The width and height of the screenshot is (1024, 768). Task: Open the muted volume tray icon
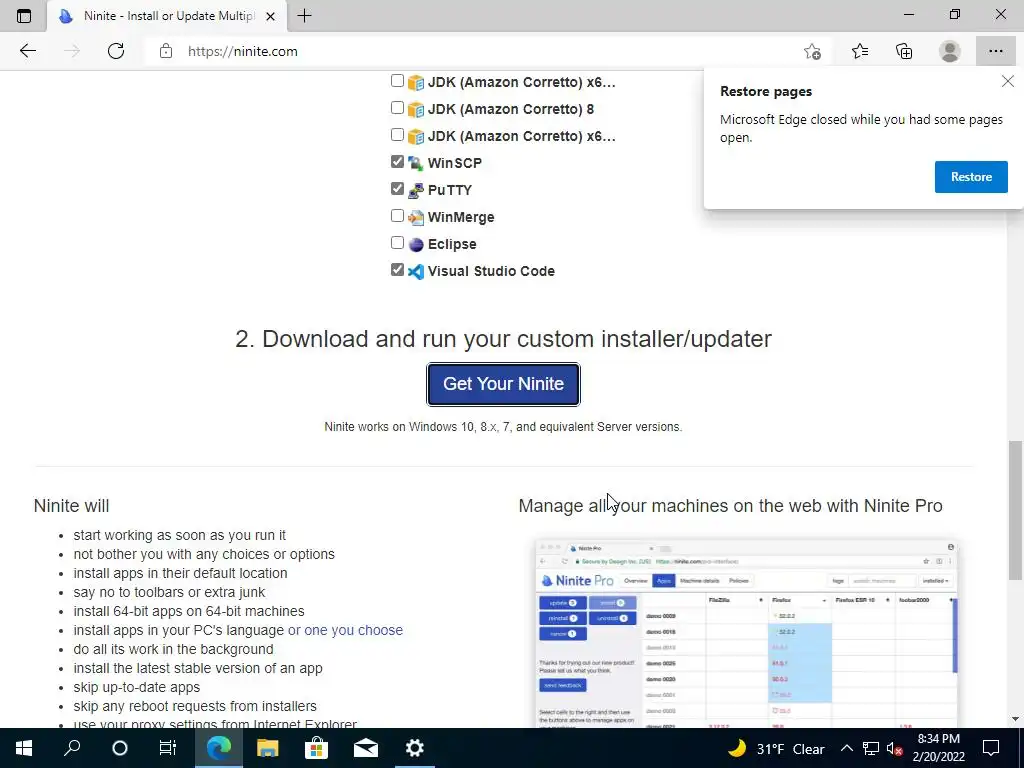click(x=894, y=748)
